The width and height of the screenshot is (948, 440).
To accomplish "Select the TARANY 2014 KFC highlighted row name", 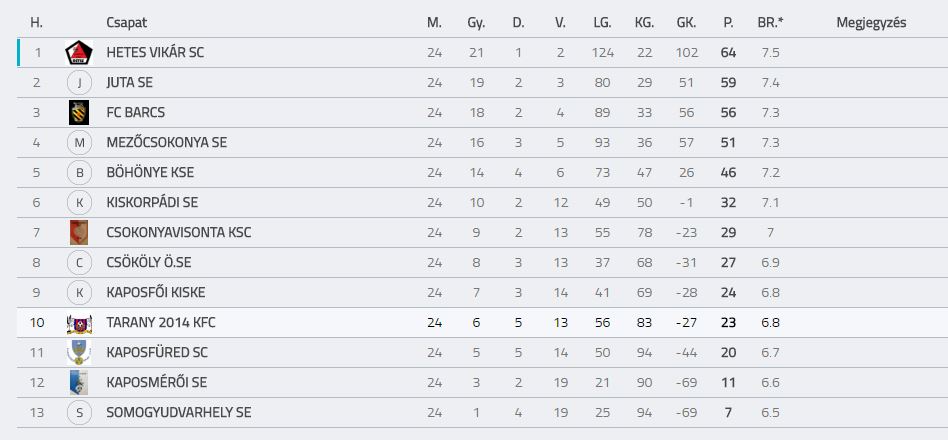I will click(161, 323).
